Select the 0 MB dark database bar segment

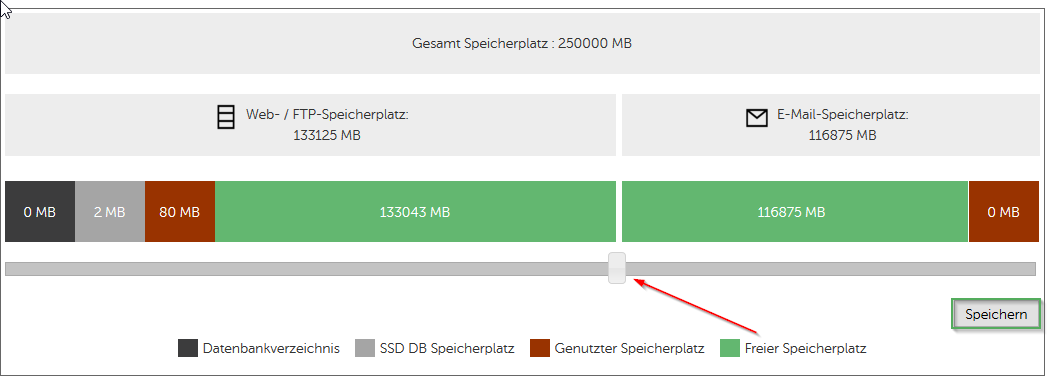(x=40, y=212)
